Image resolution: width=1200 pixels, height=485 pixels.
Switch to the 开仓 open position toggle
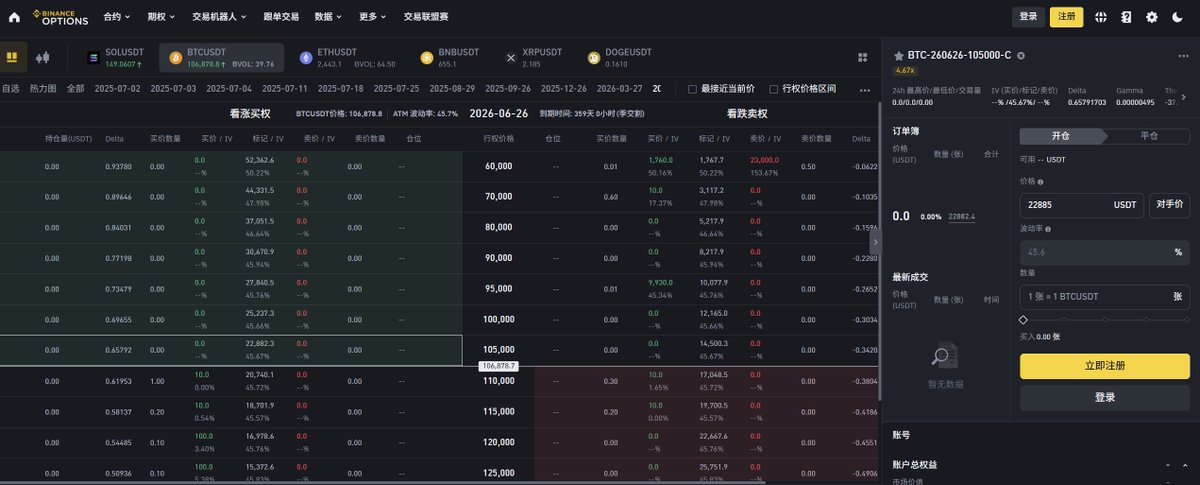(1062, 136)
